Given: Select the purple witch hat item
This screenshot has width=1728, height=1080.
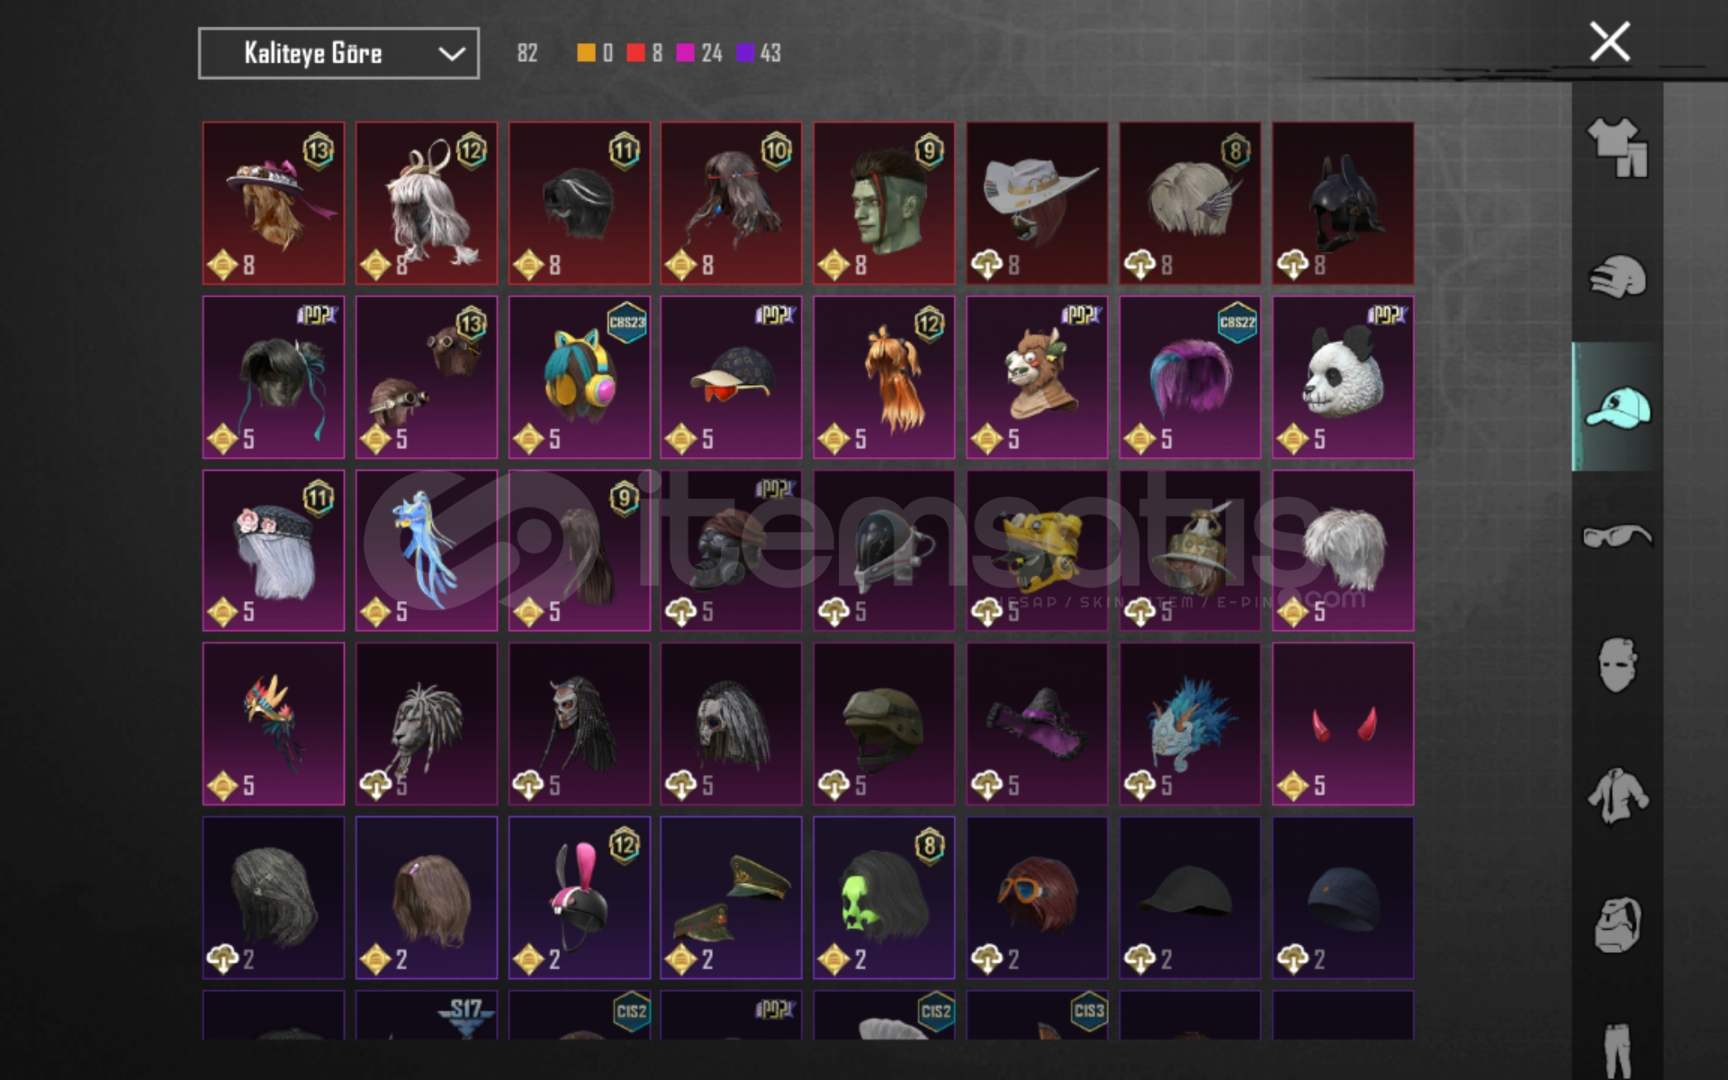Looking at the screenshot, I should click(x=1037, y=724).
